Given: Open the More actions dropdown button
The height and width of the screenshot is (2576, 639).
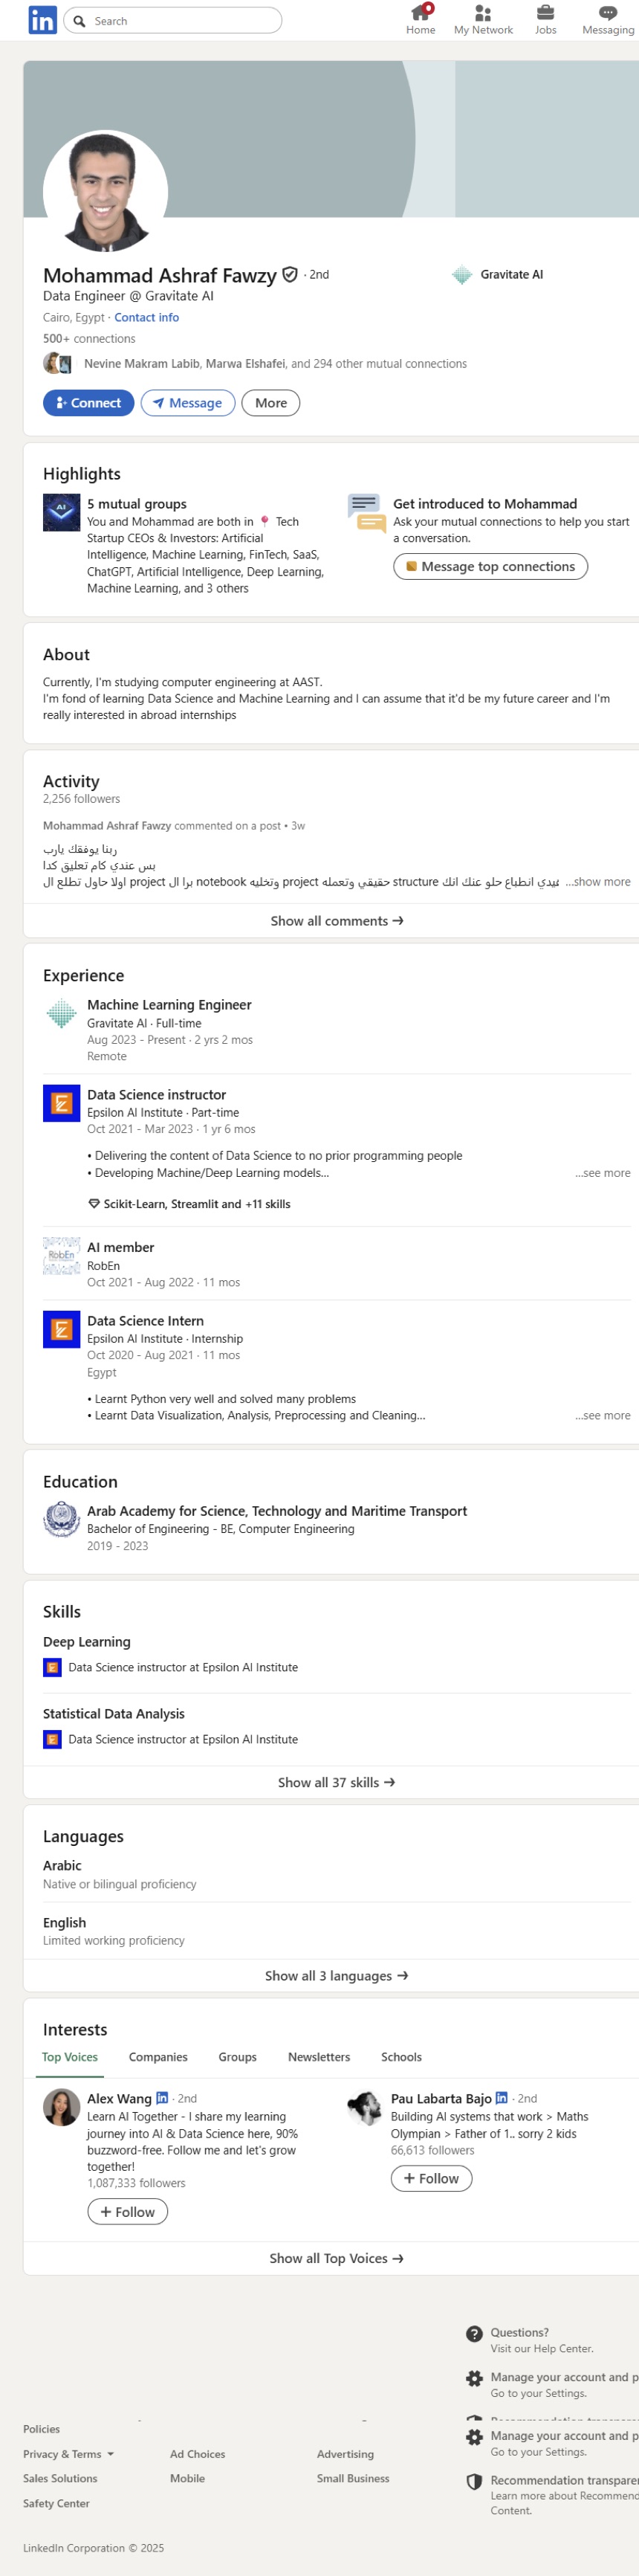Looking at the screenshot, I should [x=271, y=403].
